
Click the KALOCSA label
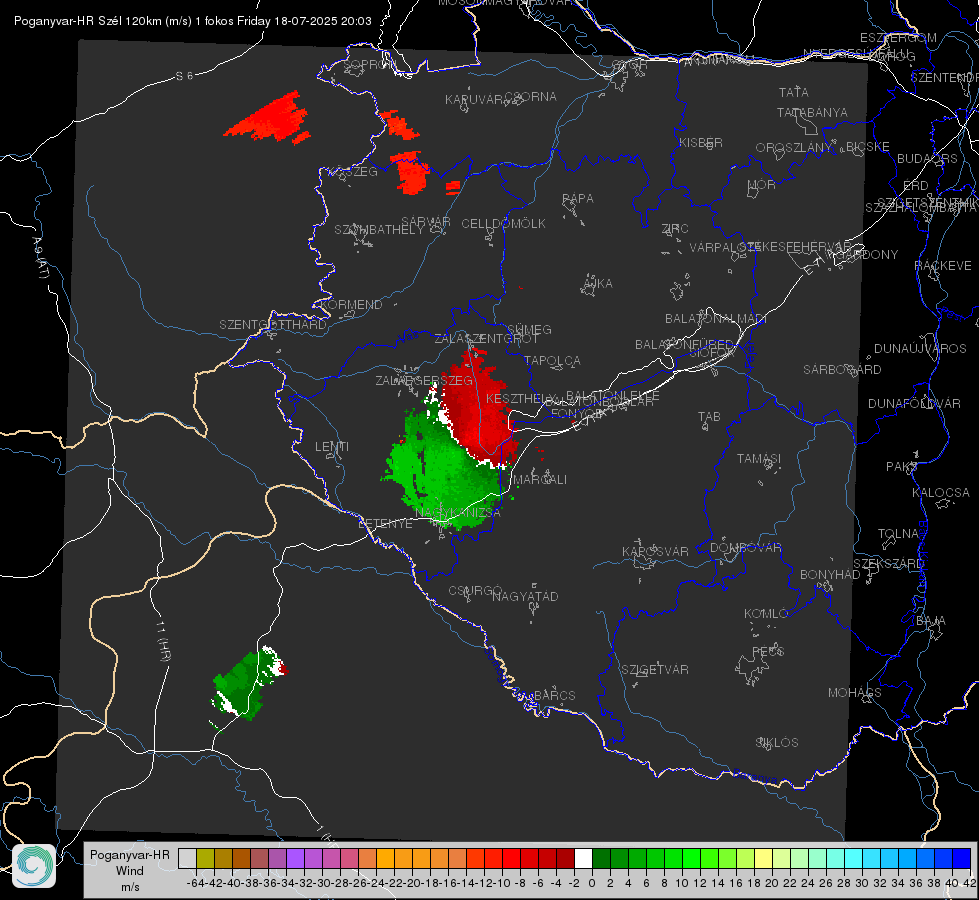940,493
